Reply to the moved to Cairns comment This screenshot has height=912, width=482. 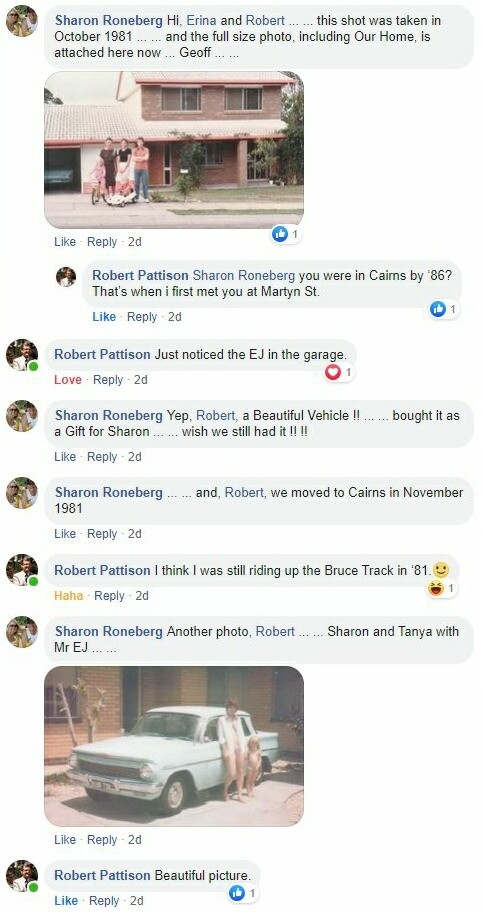(102, 533)
